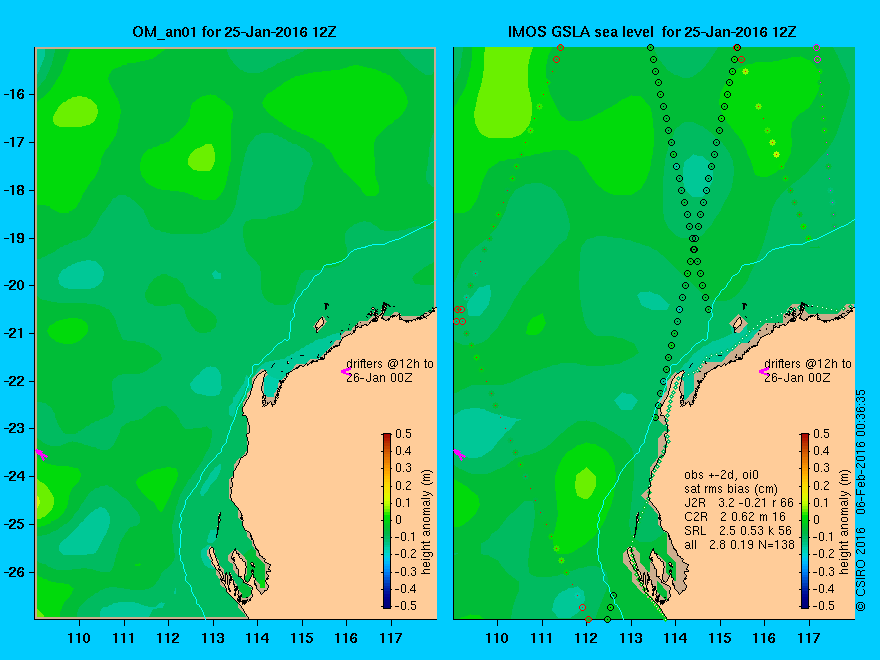Click longitude label 116 under the OM_an01 map
This screenshot has height=660, width=880.
coord(346,638)
